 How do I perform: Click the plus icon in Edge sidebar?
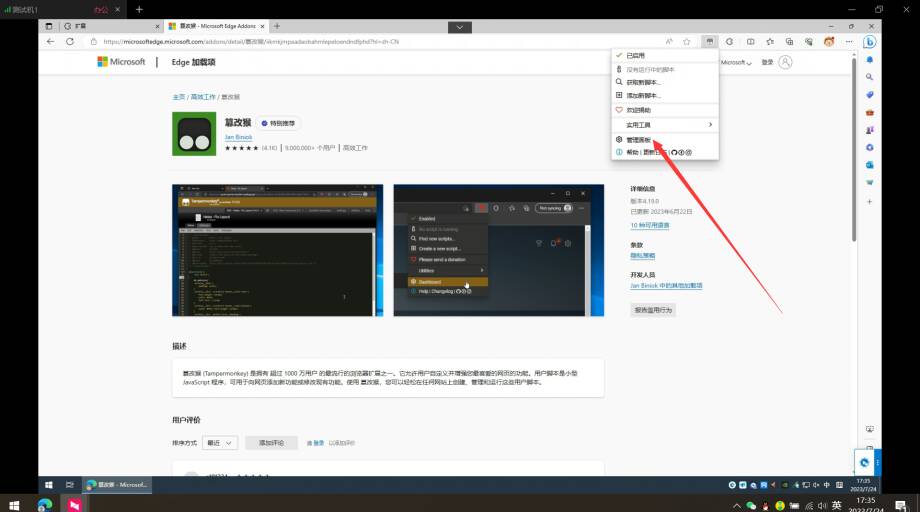pyautogui.click(x=870, y=201)
